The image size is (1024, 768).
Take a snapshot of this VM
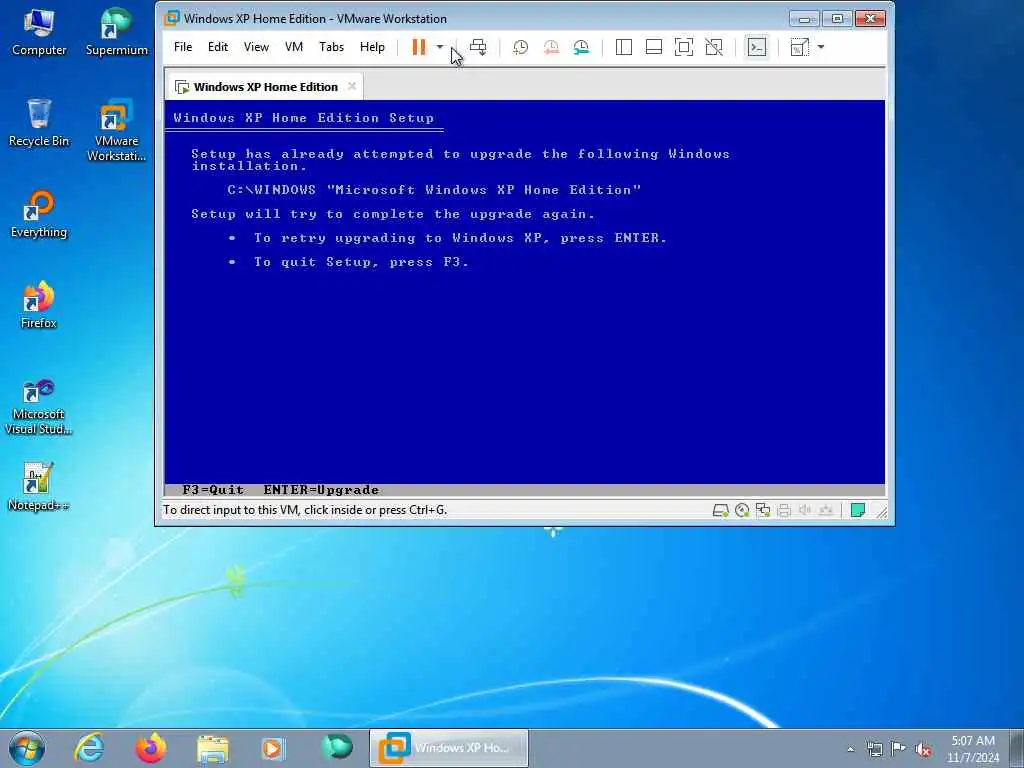point(520,47)
